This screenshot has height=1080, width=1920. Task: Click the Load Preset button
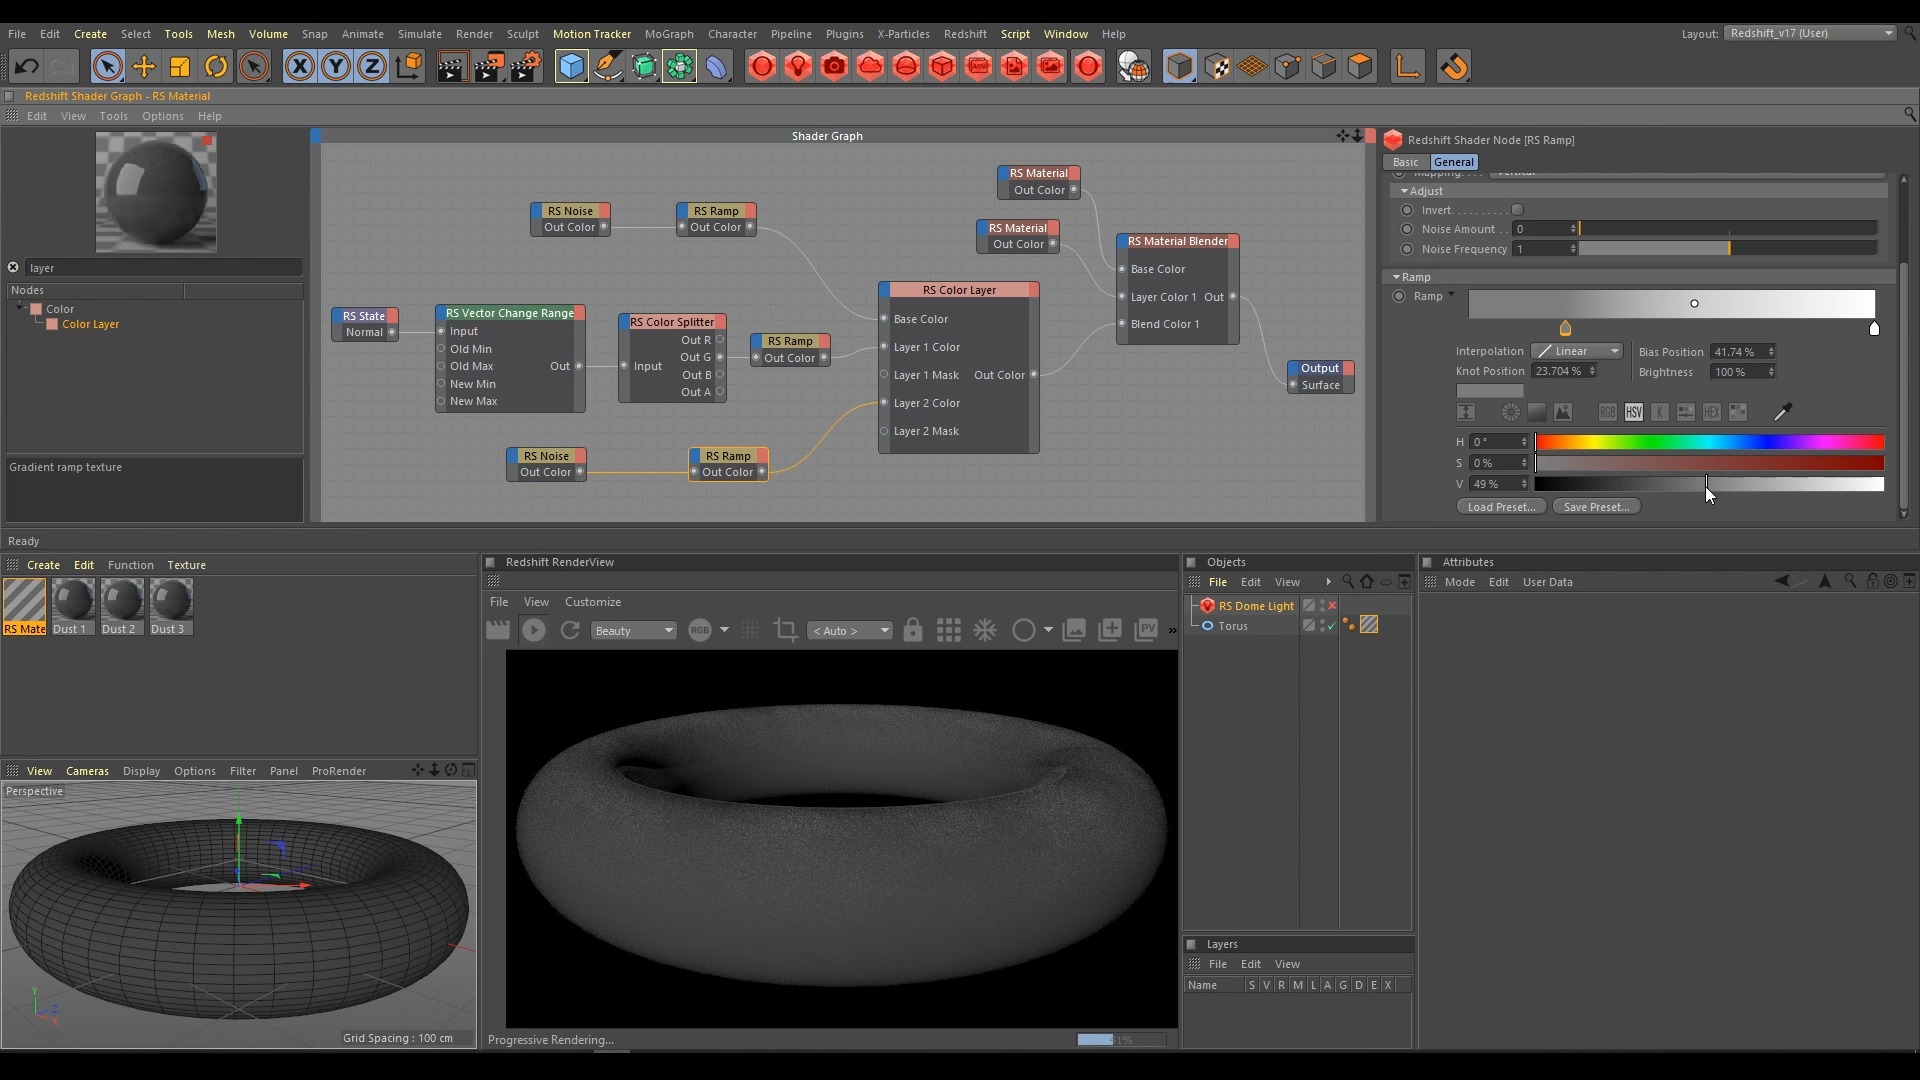pos(1501,507)
